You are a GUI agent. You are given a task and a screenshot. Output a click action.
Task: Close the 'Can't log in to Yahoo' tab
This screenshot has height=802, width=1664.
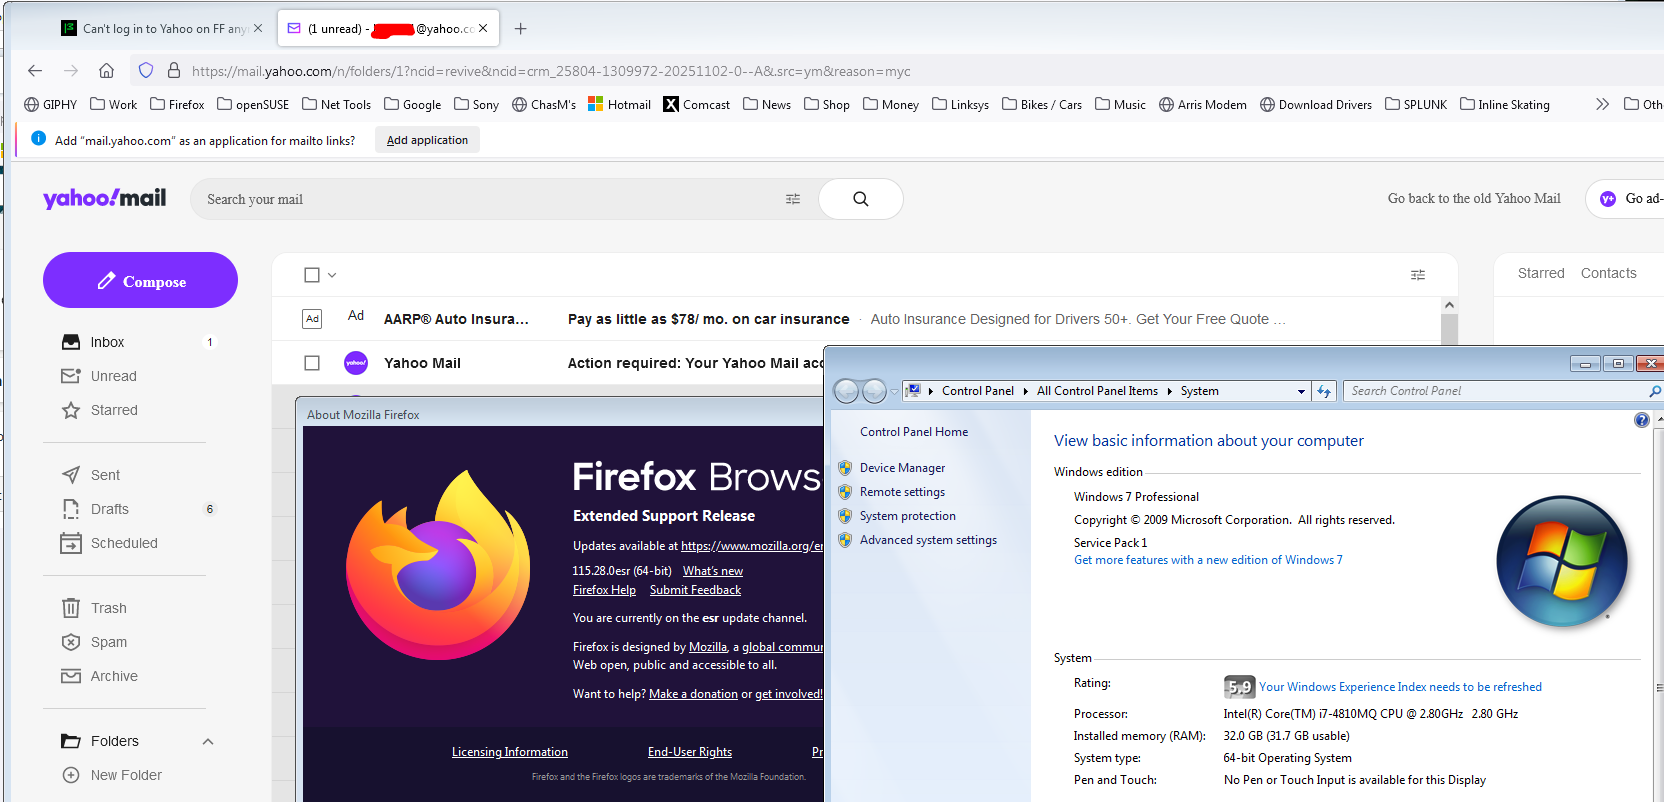[x=258, y=28]
